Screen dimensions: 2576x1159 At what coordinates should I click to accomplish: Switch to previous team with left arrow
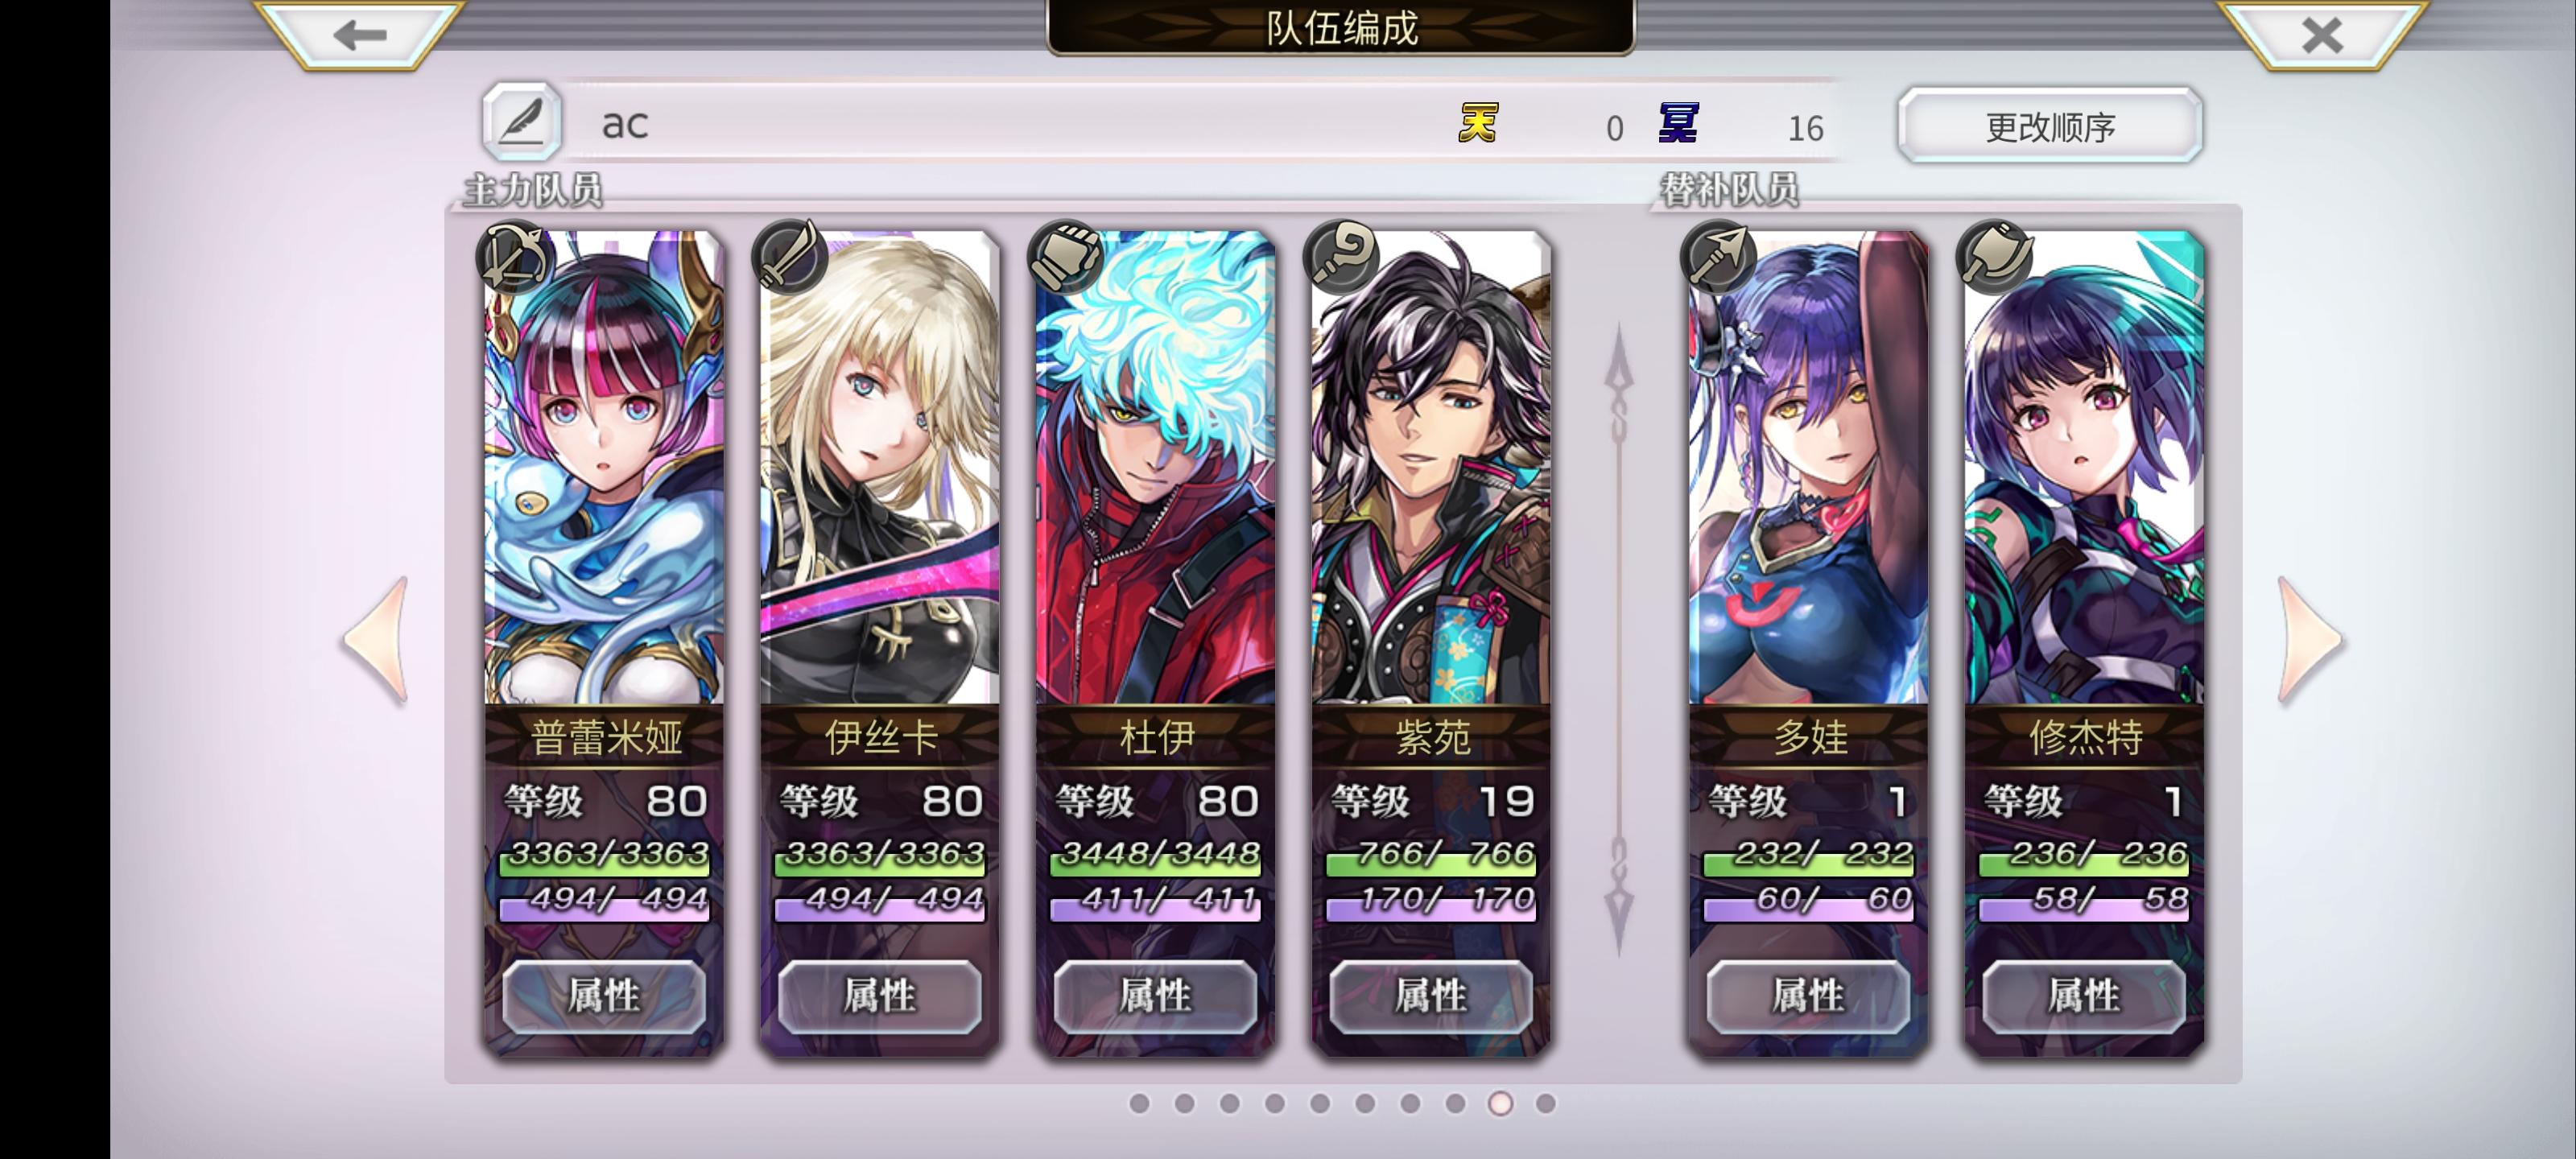376,640
